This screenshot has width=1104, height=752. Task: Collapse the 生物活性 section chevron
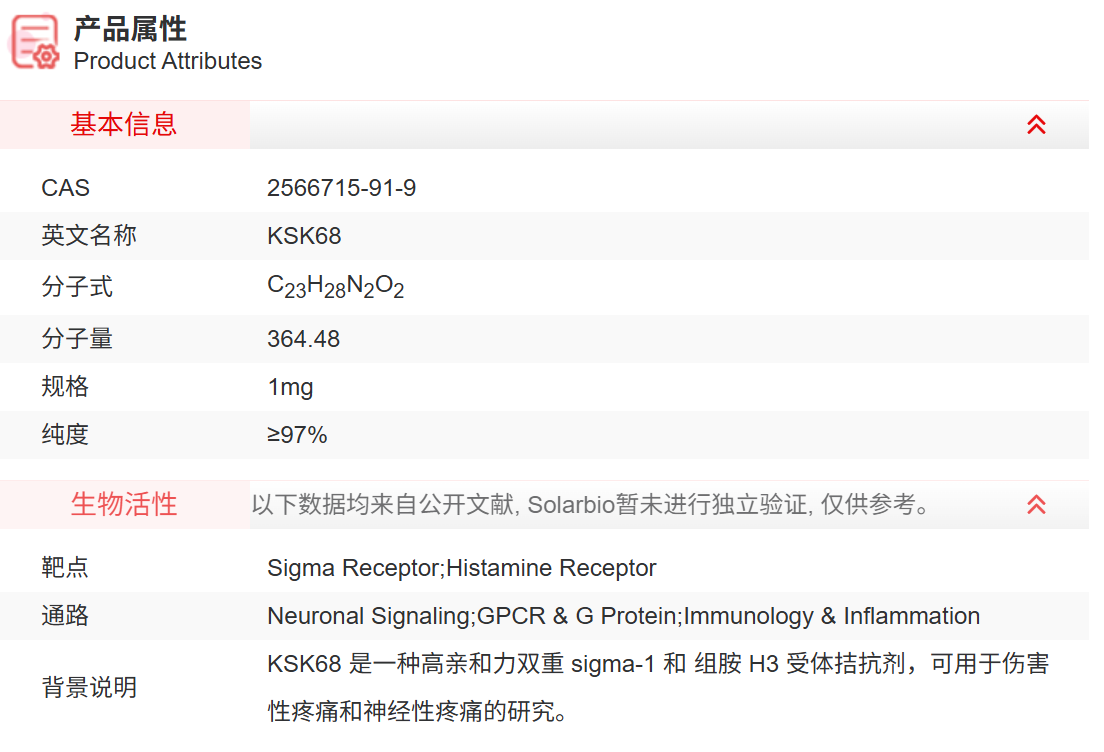1036,505
